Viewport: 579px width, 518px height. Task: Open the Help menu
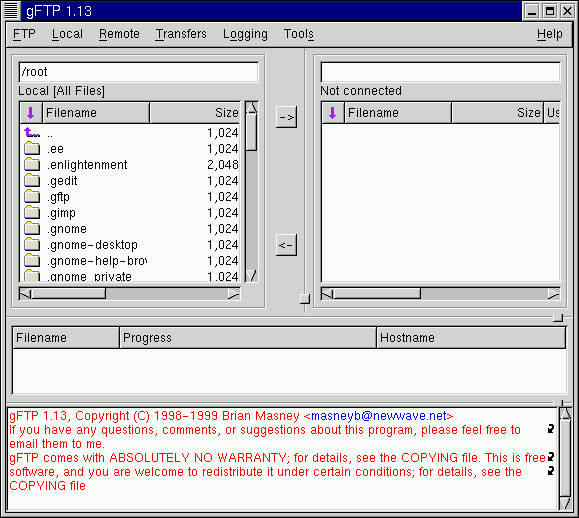point(549,34)
